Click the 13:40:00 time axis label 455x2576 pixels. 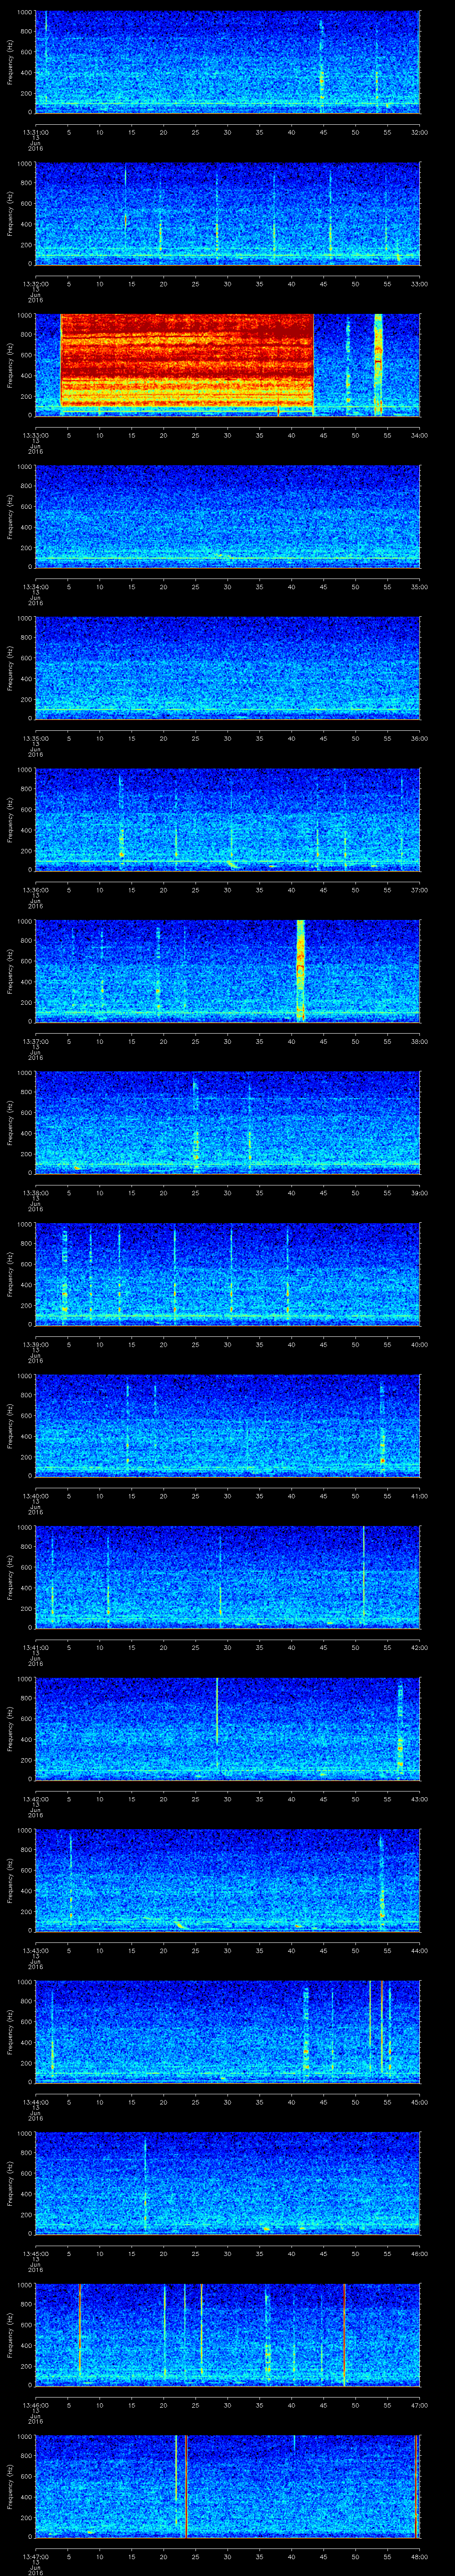[x=35, y=1496]
